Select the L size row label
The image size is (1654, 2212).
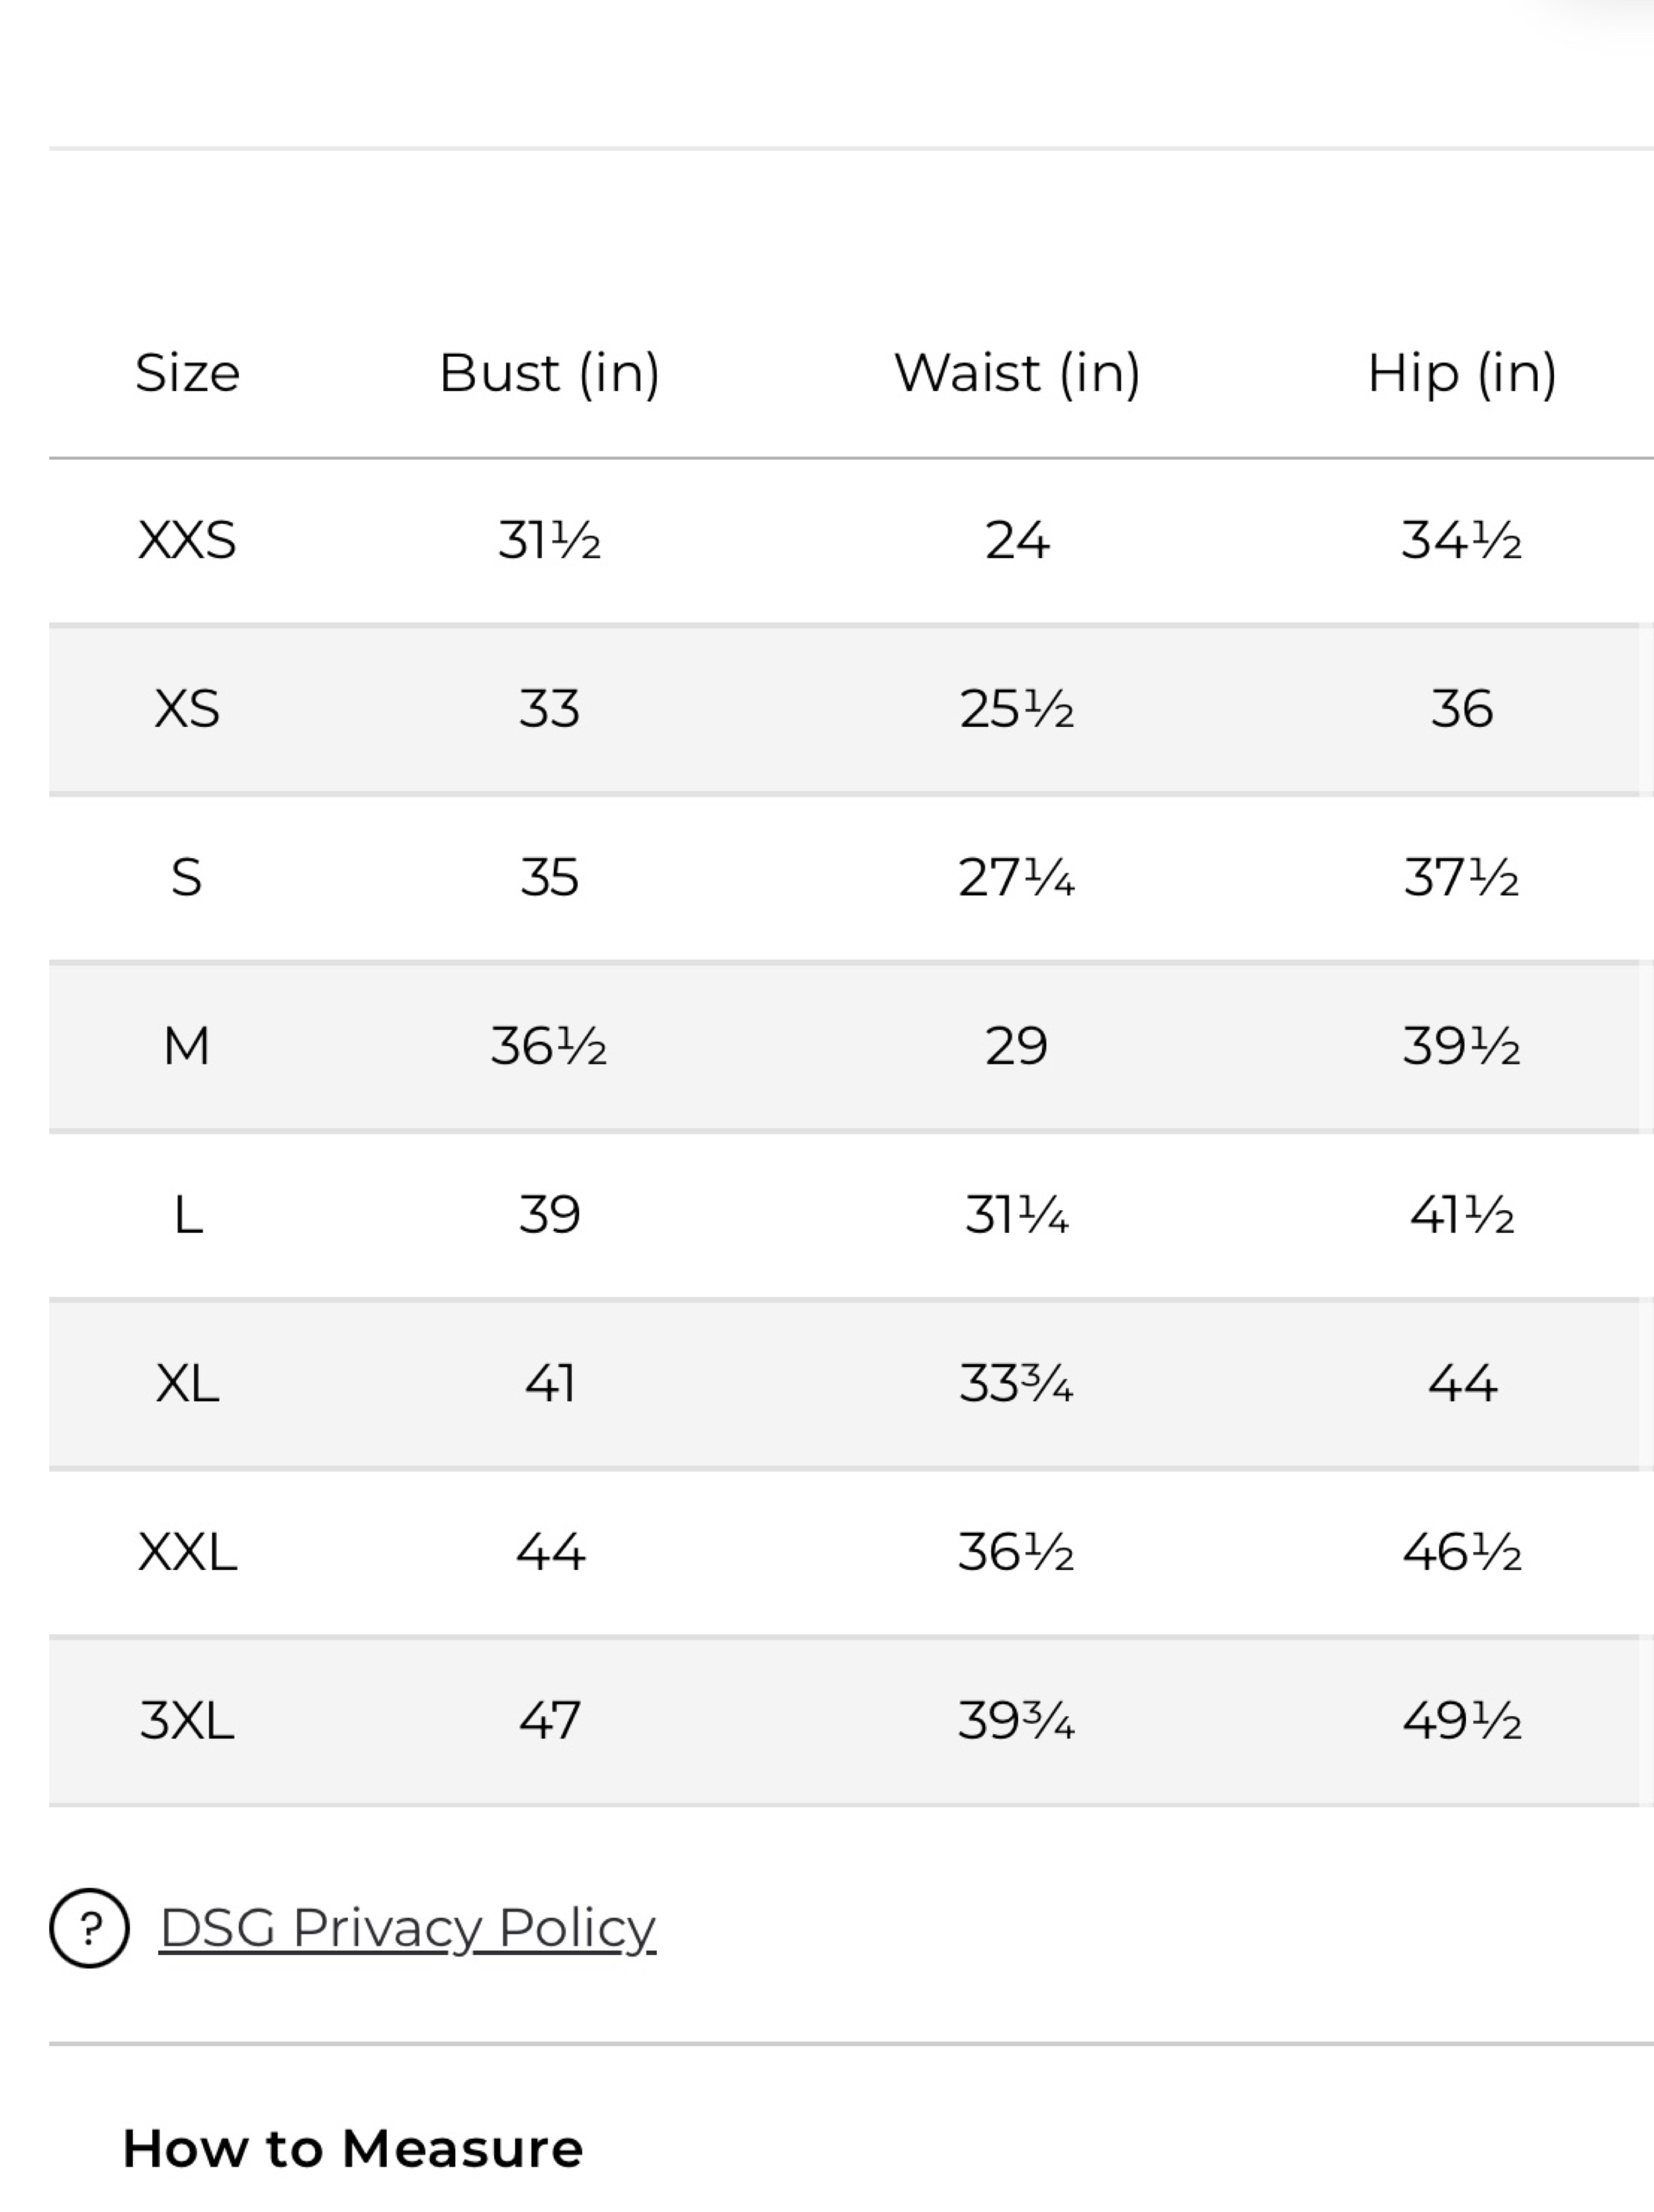pyautogui.click(x=188, y=1215)
